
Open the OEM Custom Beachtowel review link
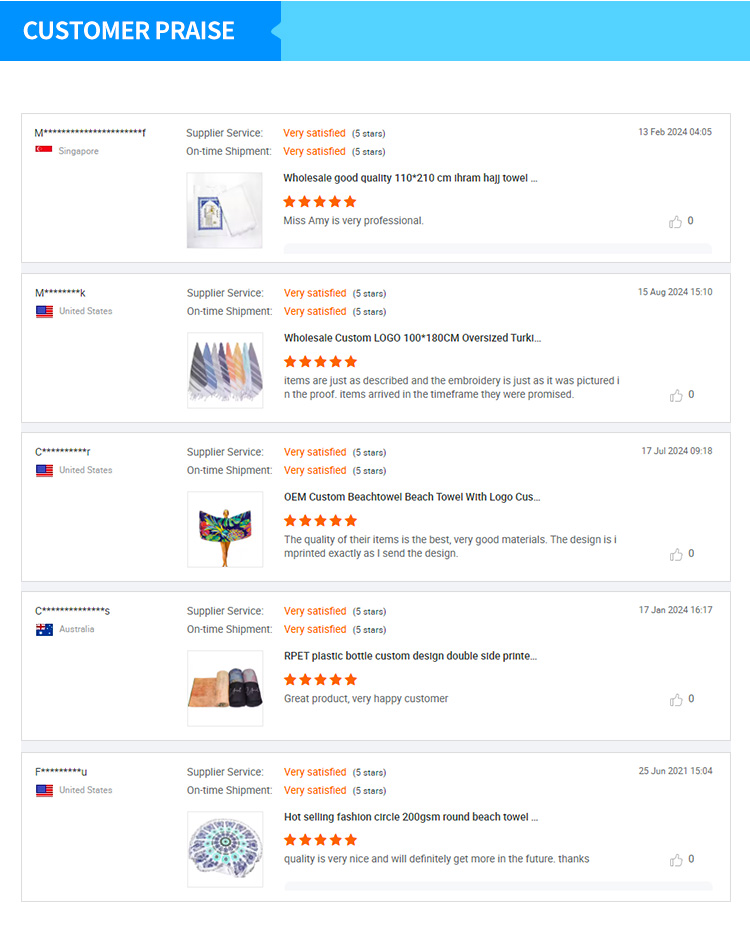[412, 496]
